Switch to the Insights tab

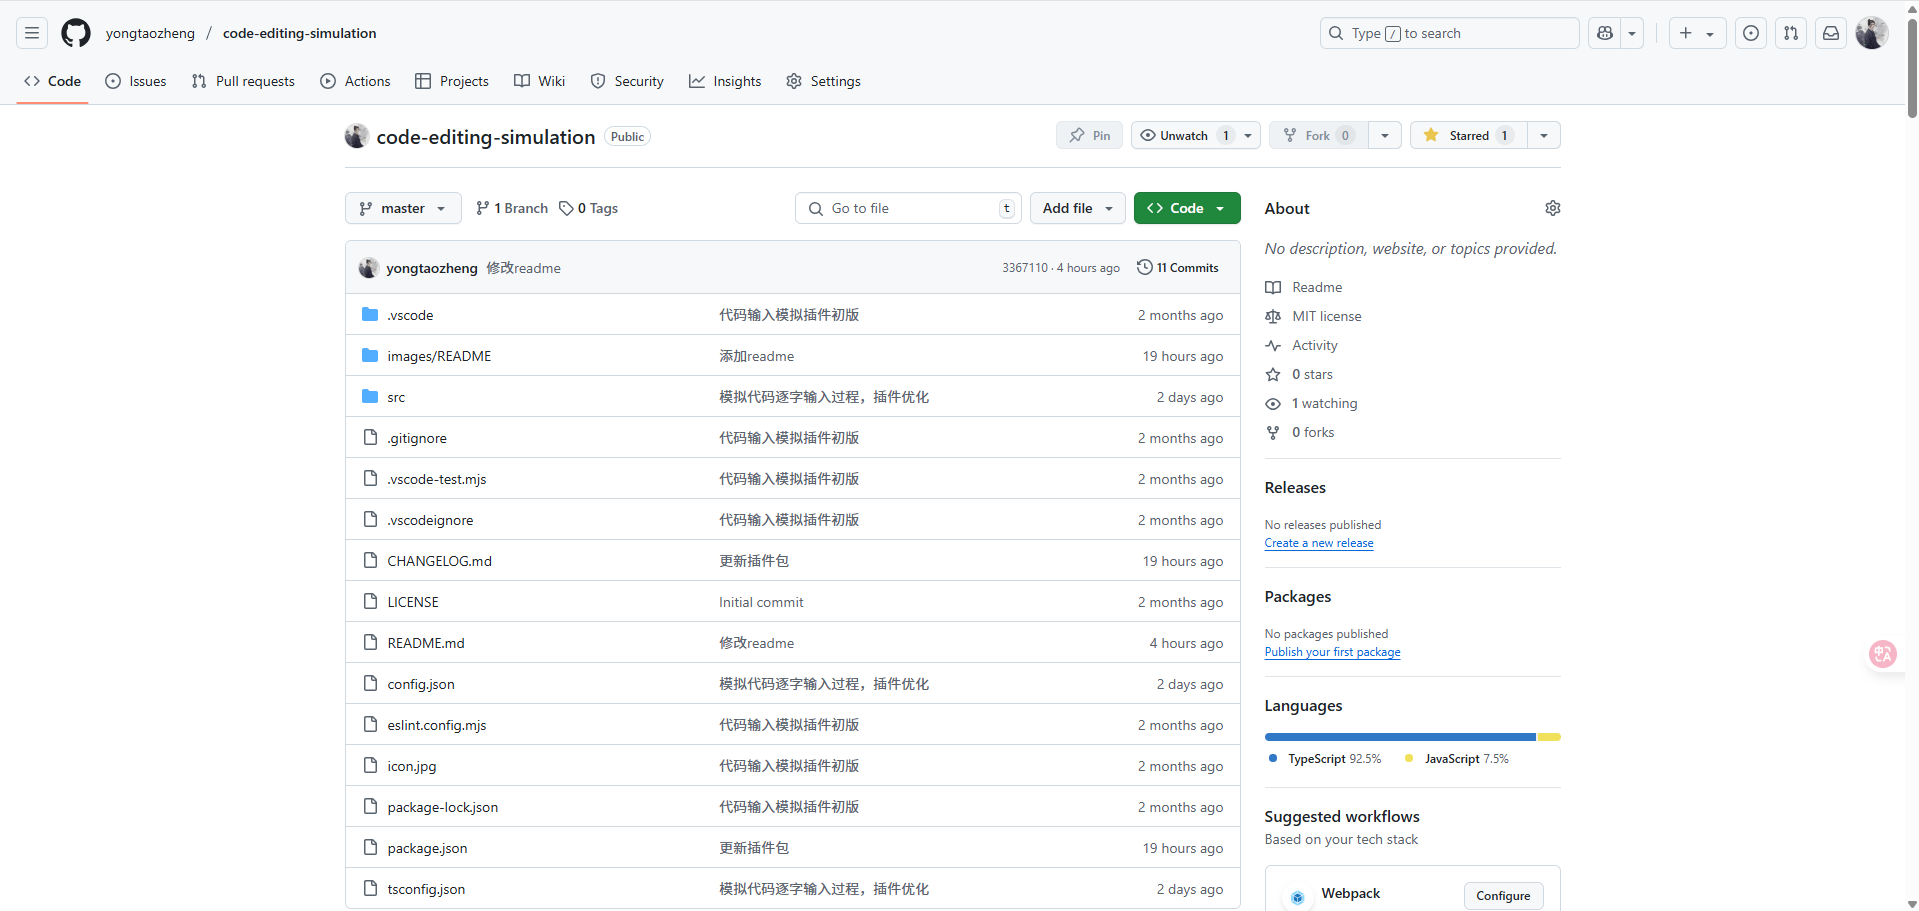(725, 81)
